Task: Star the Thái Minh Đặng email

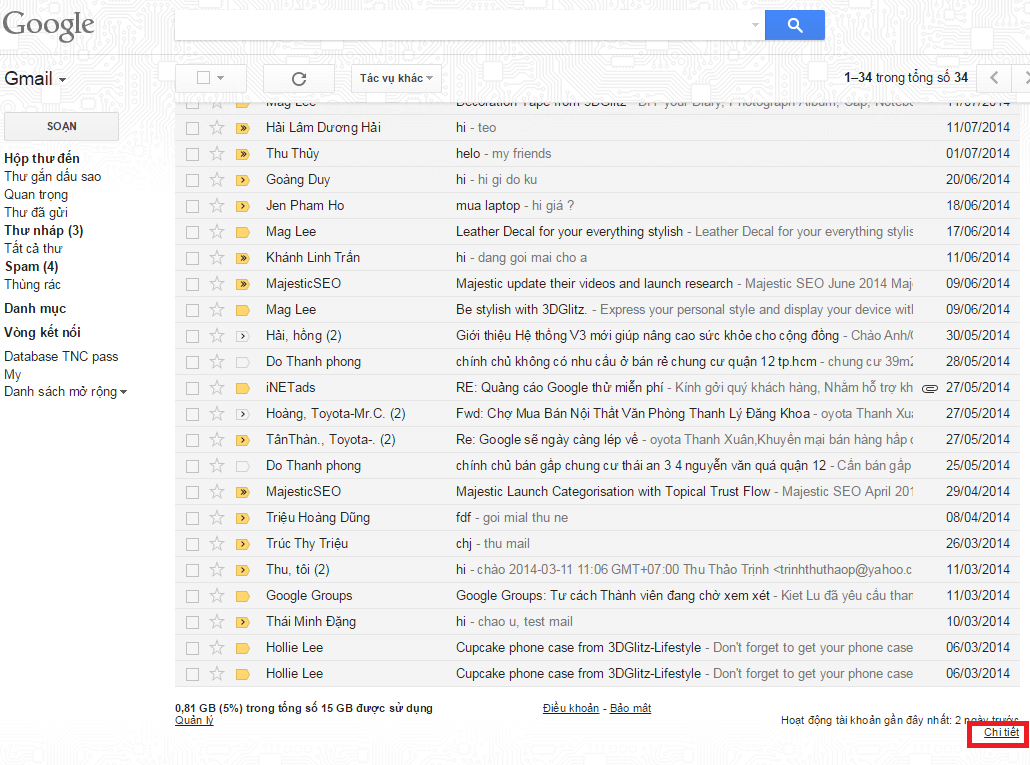Action: [217, 622]
